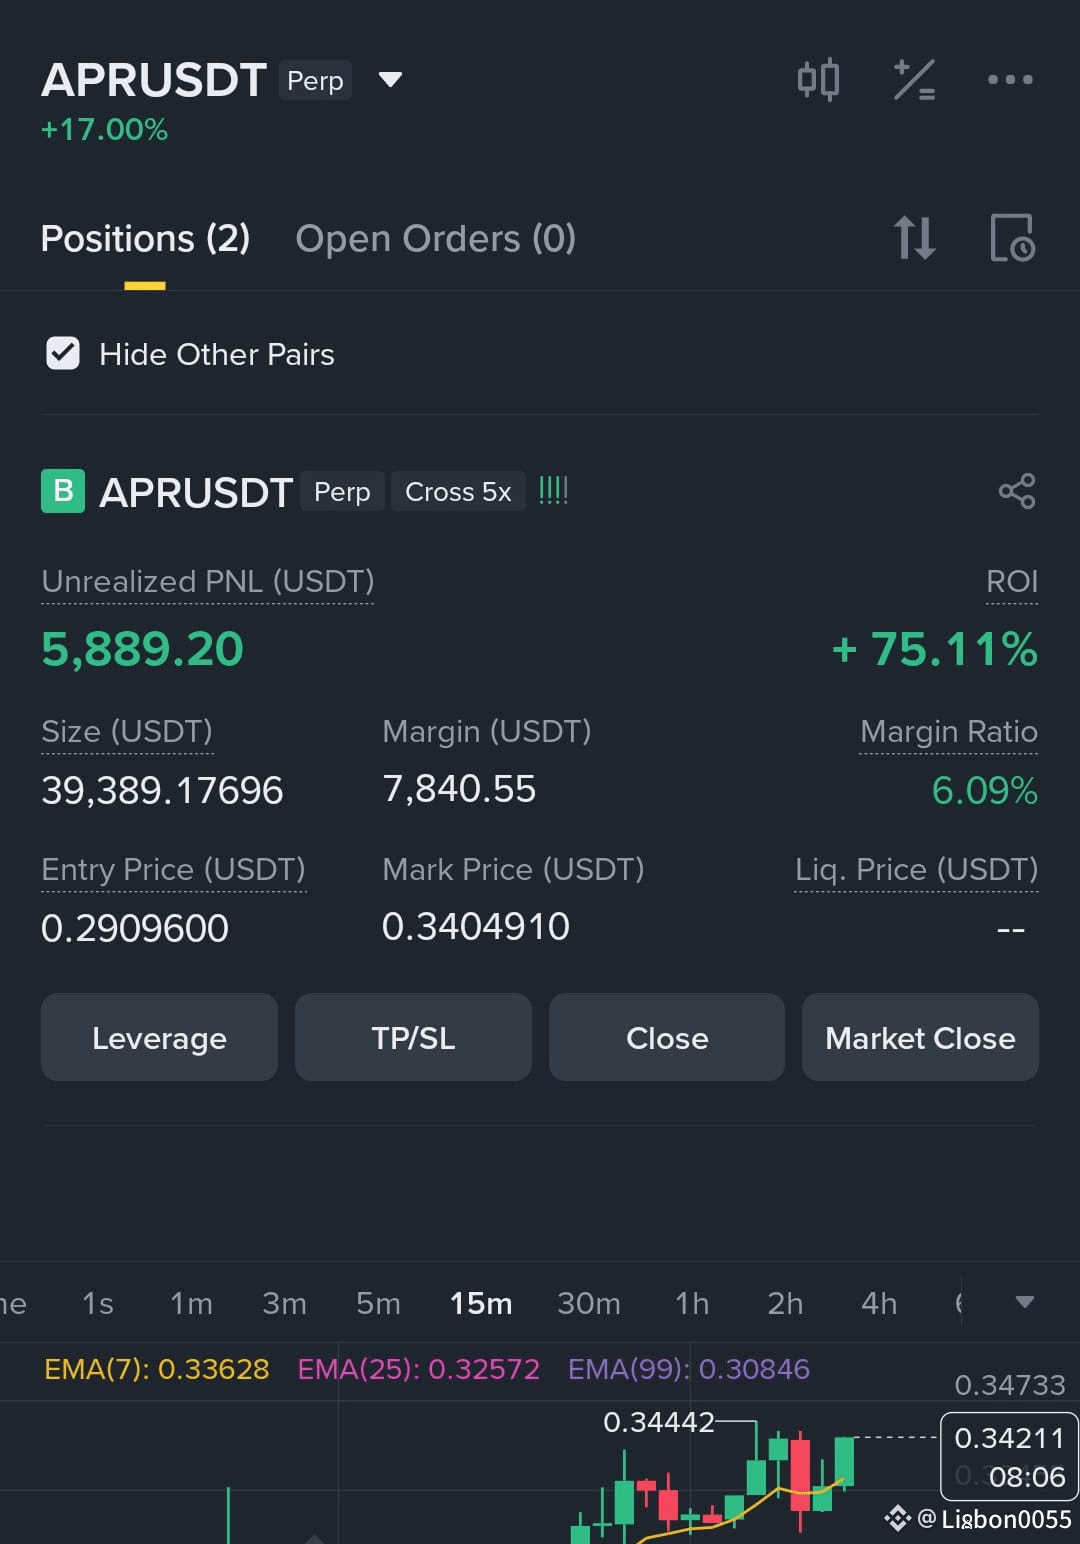Tap the green ADL bars indicator
The width and height of the screenshot is (1080, 1544).
click(x=553, y=490)
